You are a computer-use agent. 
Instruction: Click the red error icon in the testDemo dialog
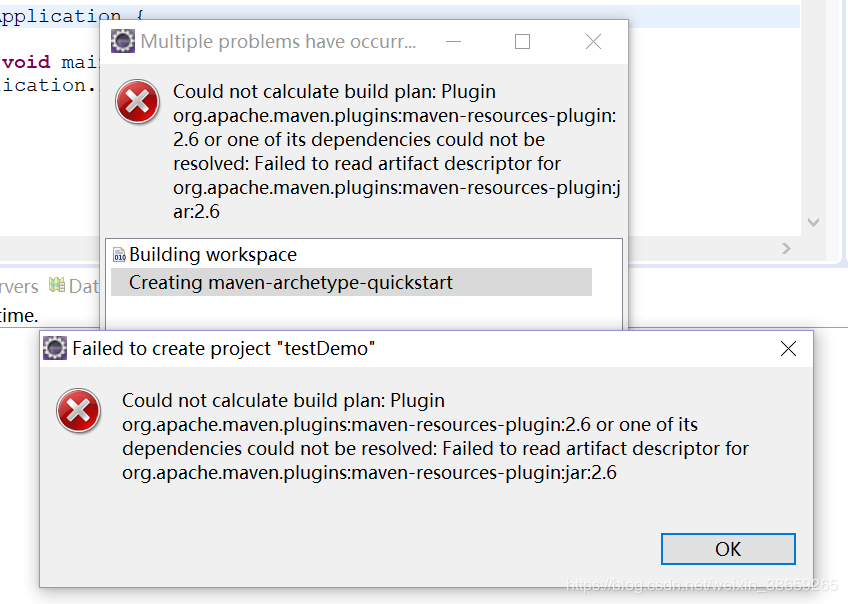(x=78, y=412)
